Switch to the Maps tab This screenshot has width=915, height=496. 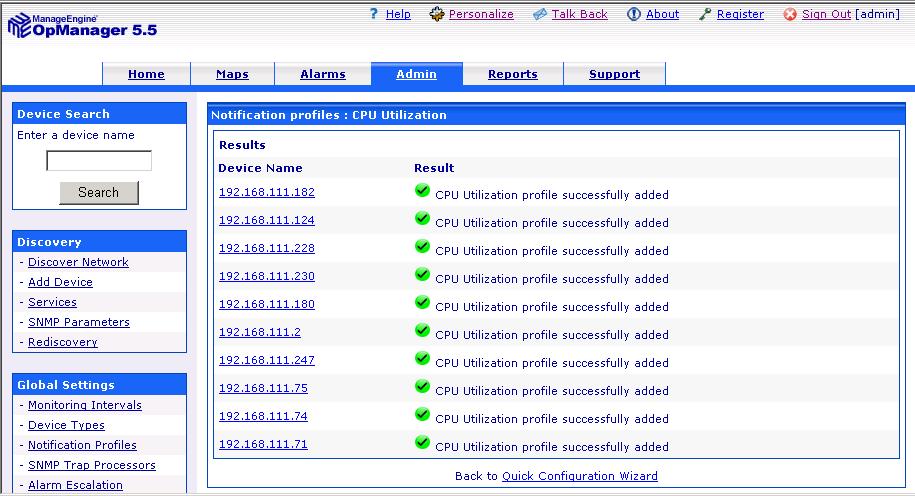click(x=232, y=74)
